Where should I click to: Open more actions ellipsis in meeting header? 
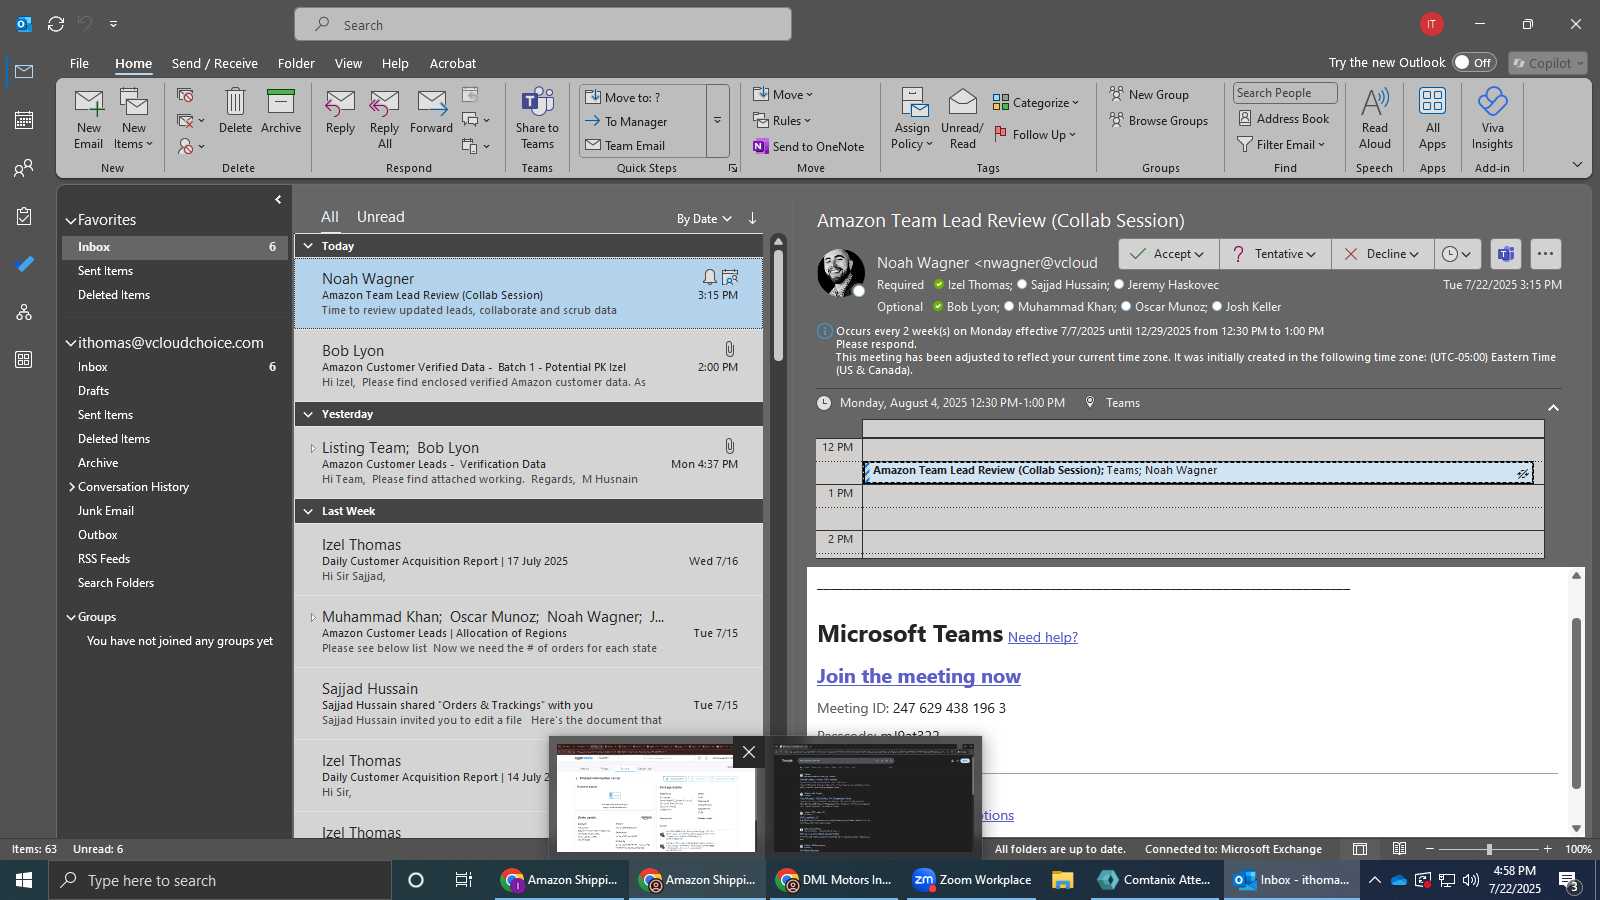click(x=1545, y=254)
